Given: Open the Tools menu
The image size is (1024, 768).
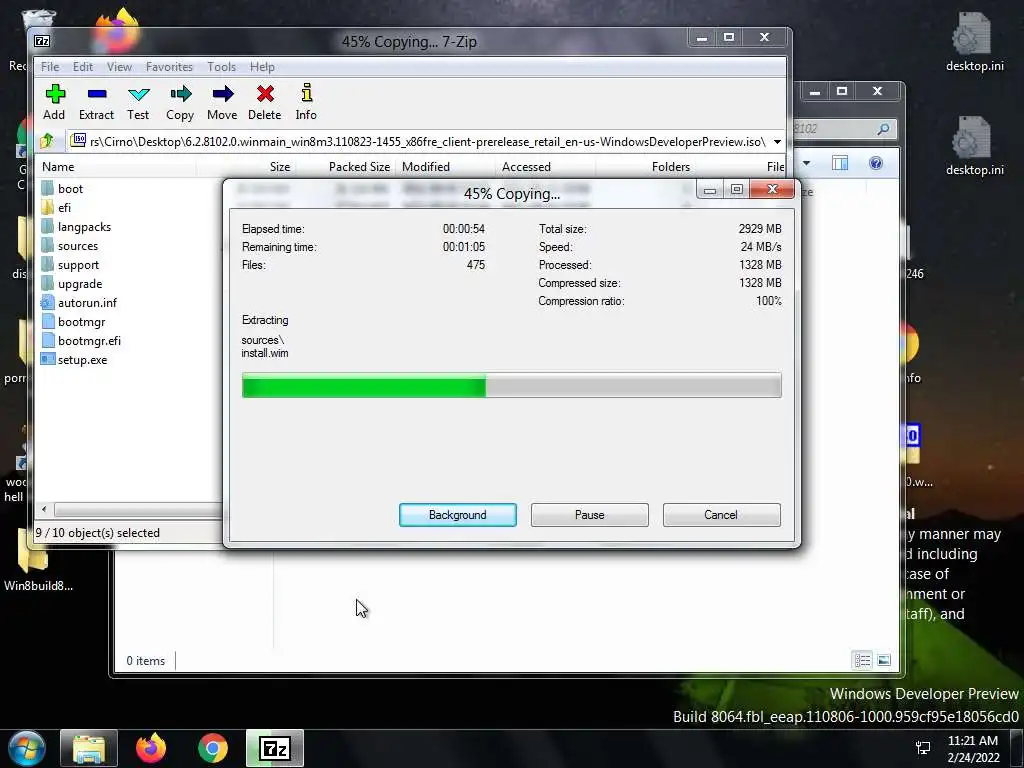Looking at the screenshot, I should (x=221, y=67).
